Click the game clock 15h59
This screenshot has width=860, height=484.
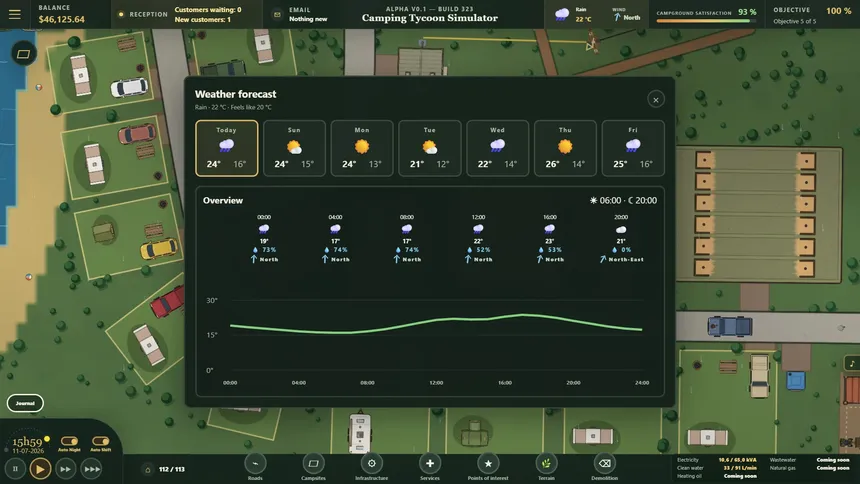(x=27, y=442)
